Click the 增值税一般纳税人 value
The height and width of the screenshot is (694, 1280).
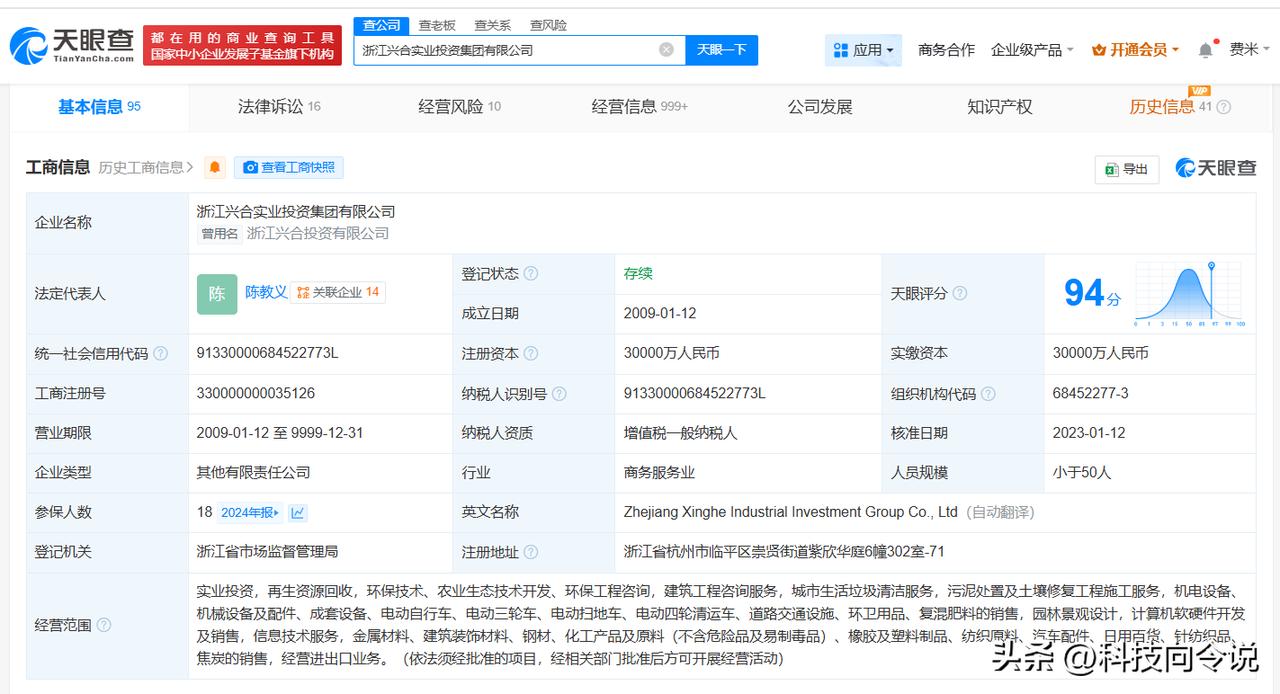[x=680, y=433]
